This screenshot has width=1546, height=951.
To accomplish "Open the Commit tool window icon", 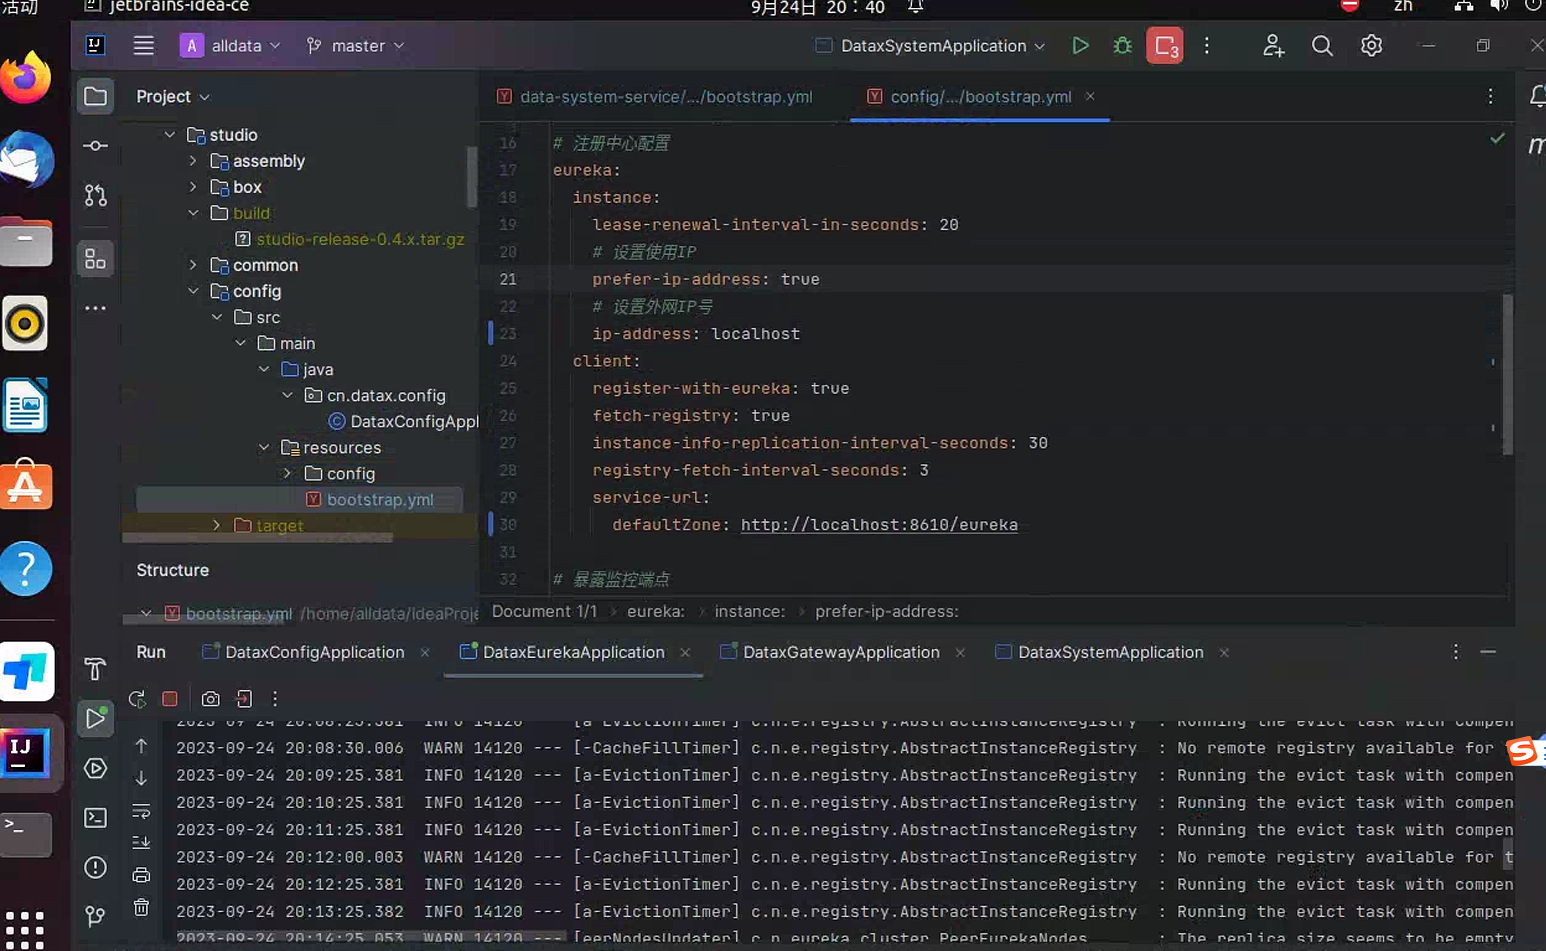I will (x=95, y=145).
